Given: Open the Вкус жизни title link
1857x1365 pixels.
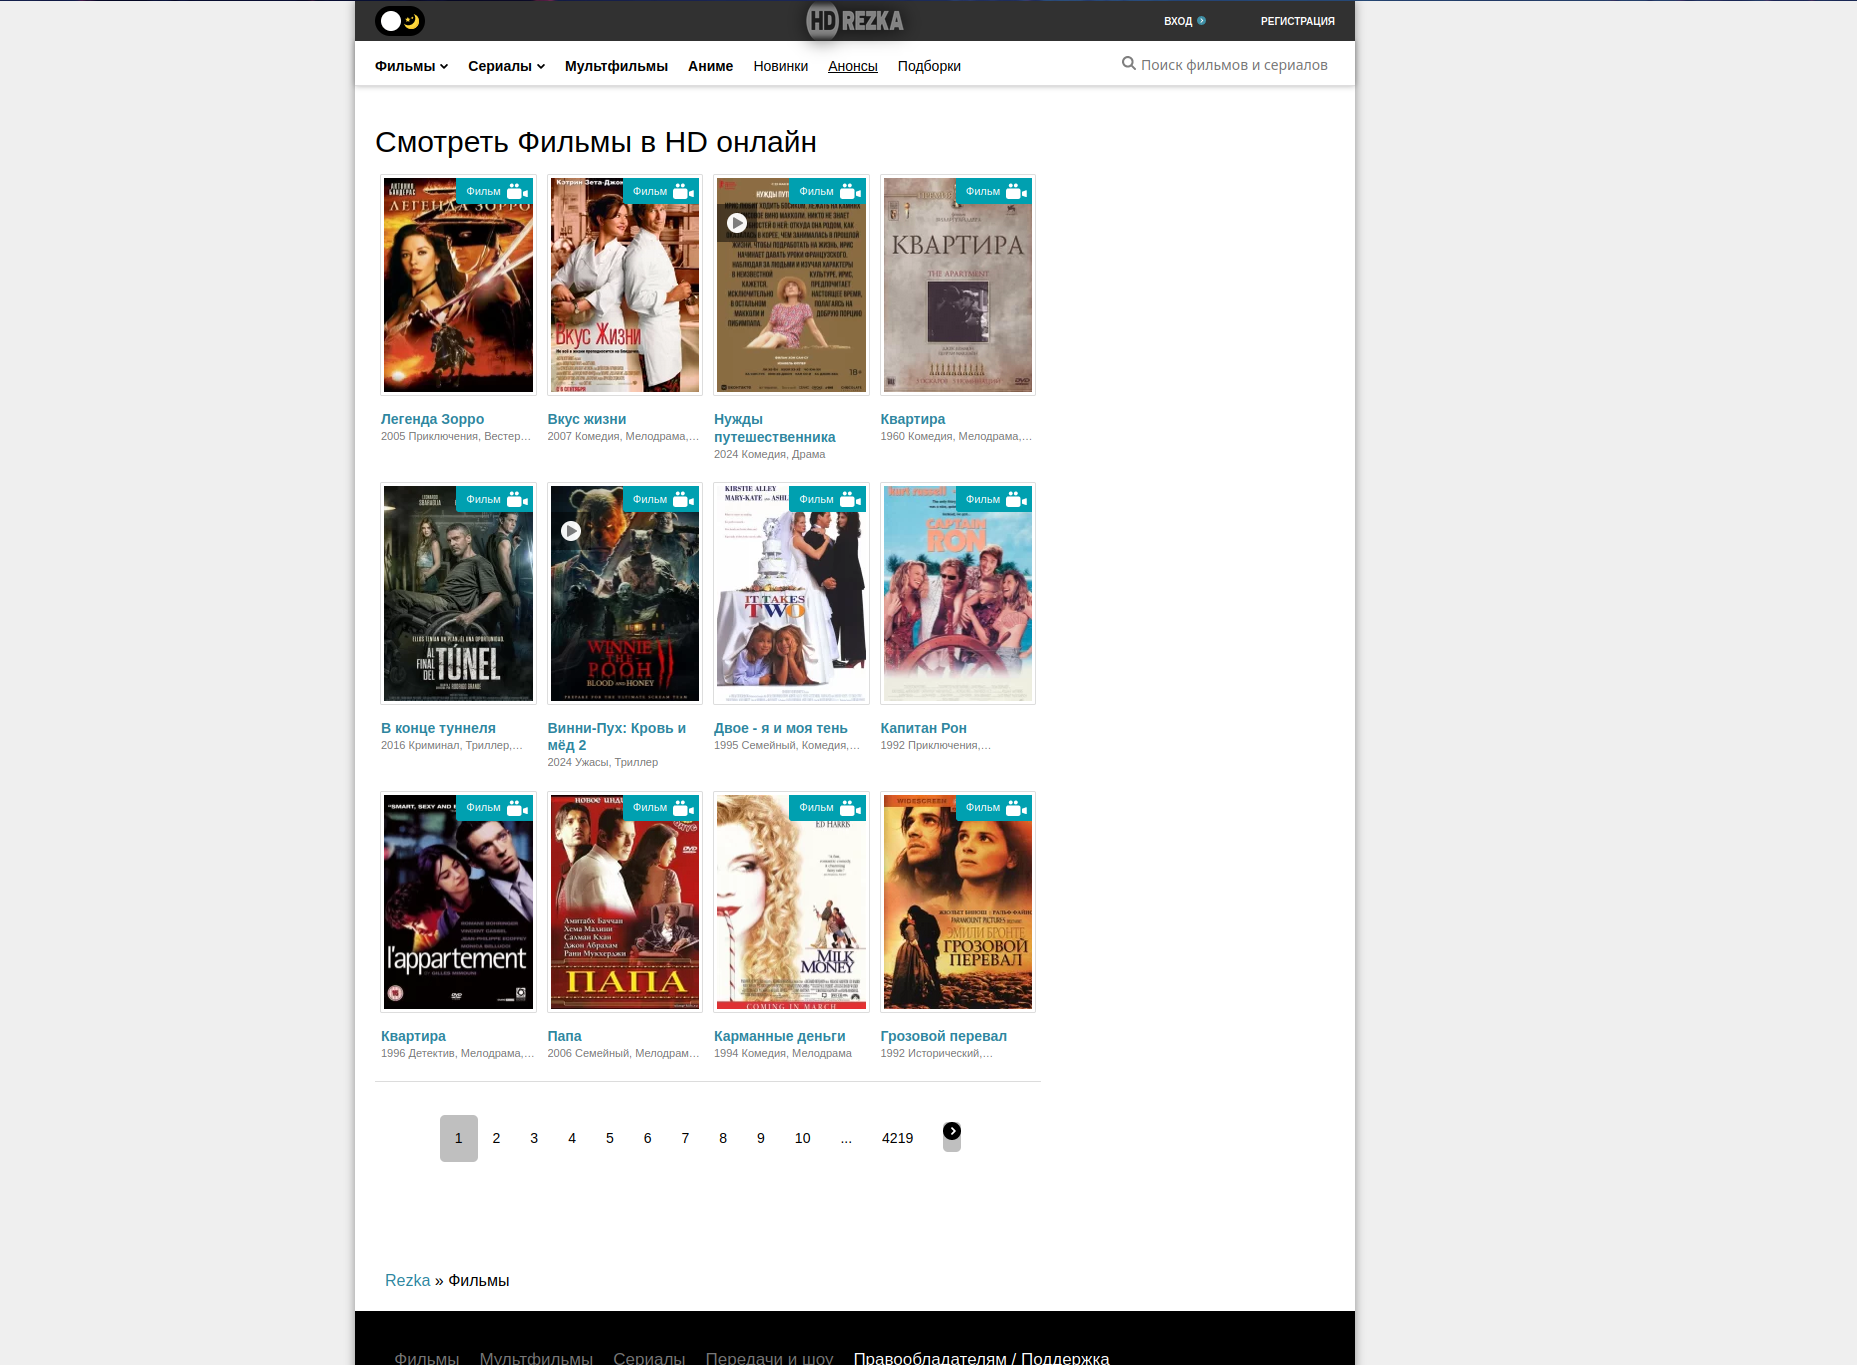Looking at the screenshot, I should click(x=587, y=419).
